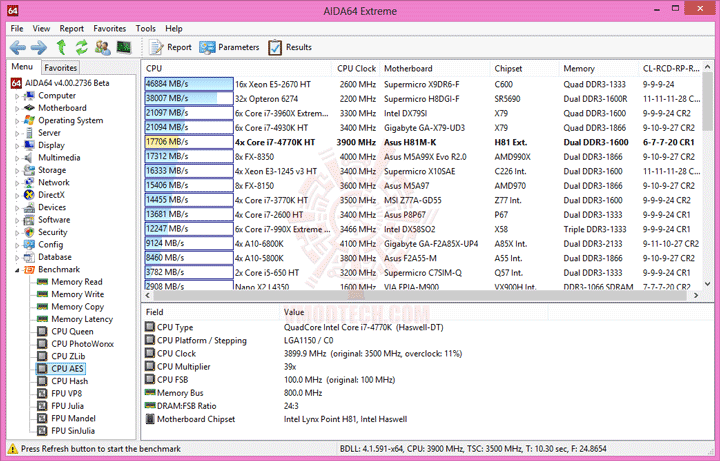Image resolution: width=720 pixels, height=461 pixels.
Task: Sort by Chipset column header
Action: coord(524,68)
